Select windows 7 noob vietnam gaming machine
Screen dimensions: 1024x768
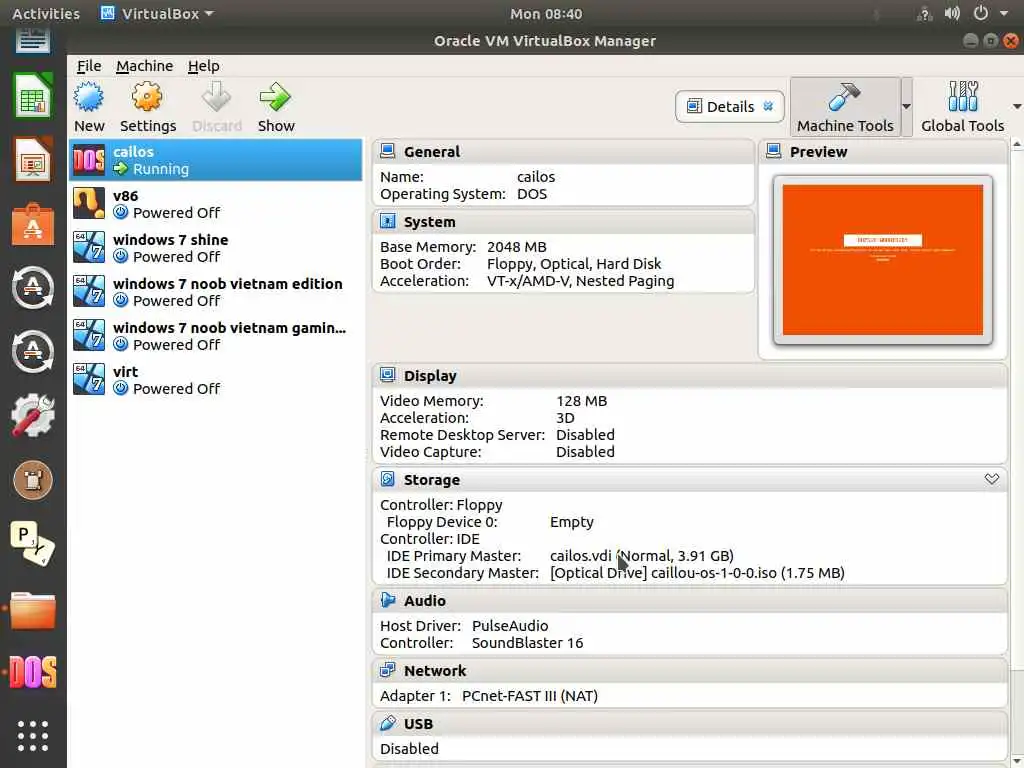pos(216,336)
